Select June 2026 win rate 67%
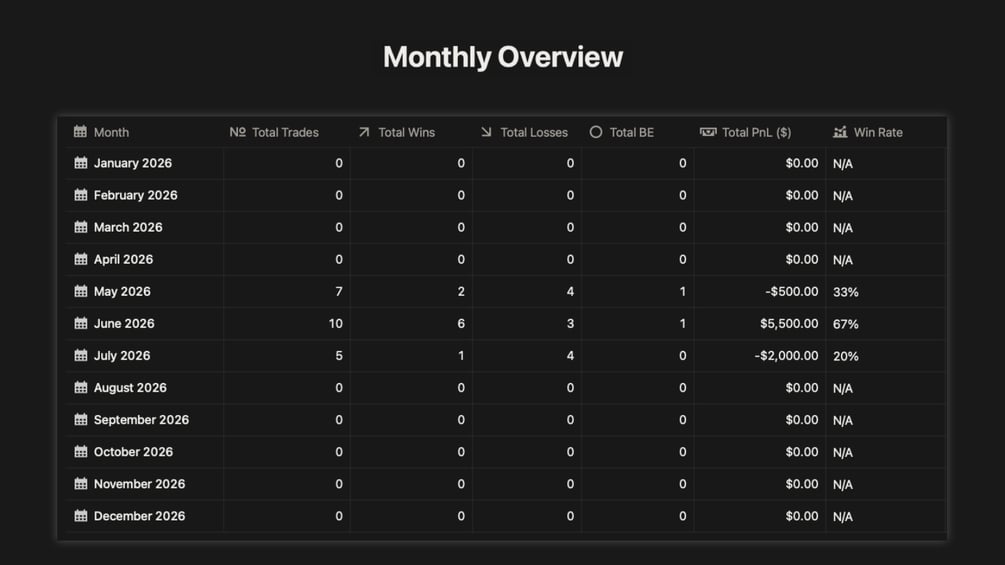1005x565 pixels. point(845,323)
